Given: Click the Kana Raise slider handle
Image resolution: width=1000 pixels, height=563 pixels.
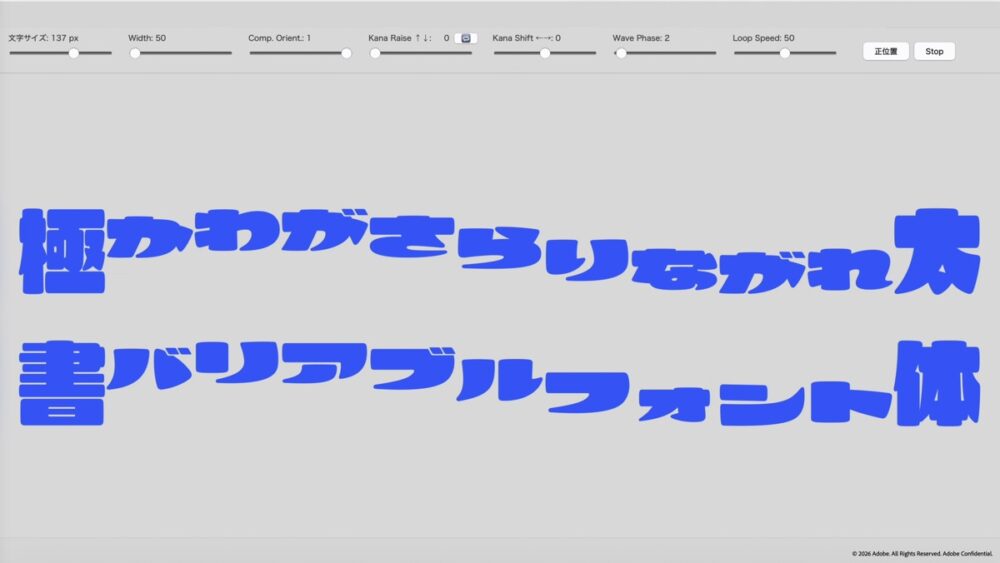Looking at the screenshot, I should pos(375,53).
